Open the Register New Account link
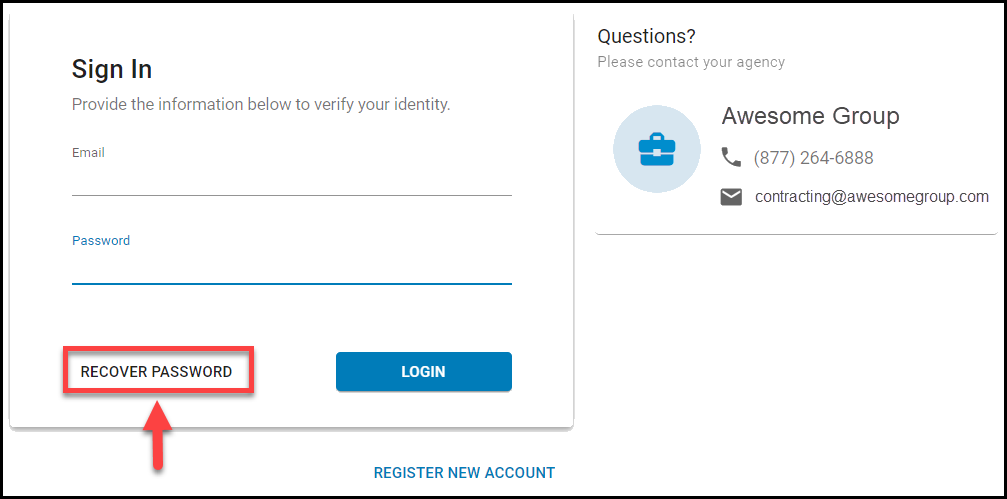The height and width of the screenshot is (499, 1007). (464, 473)
